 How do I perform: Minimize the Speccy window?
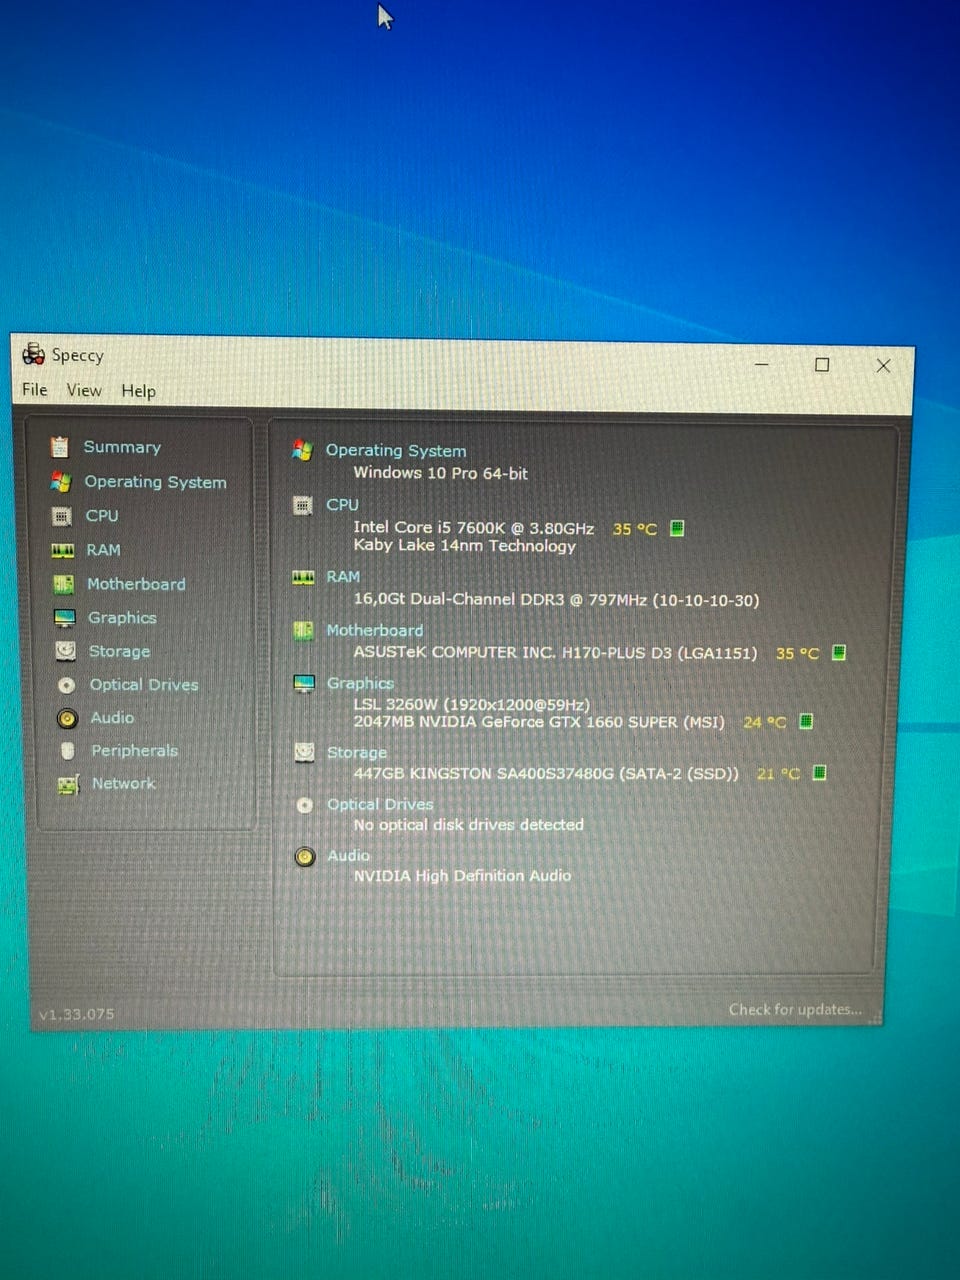[x=762, y=365]
